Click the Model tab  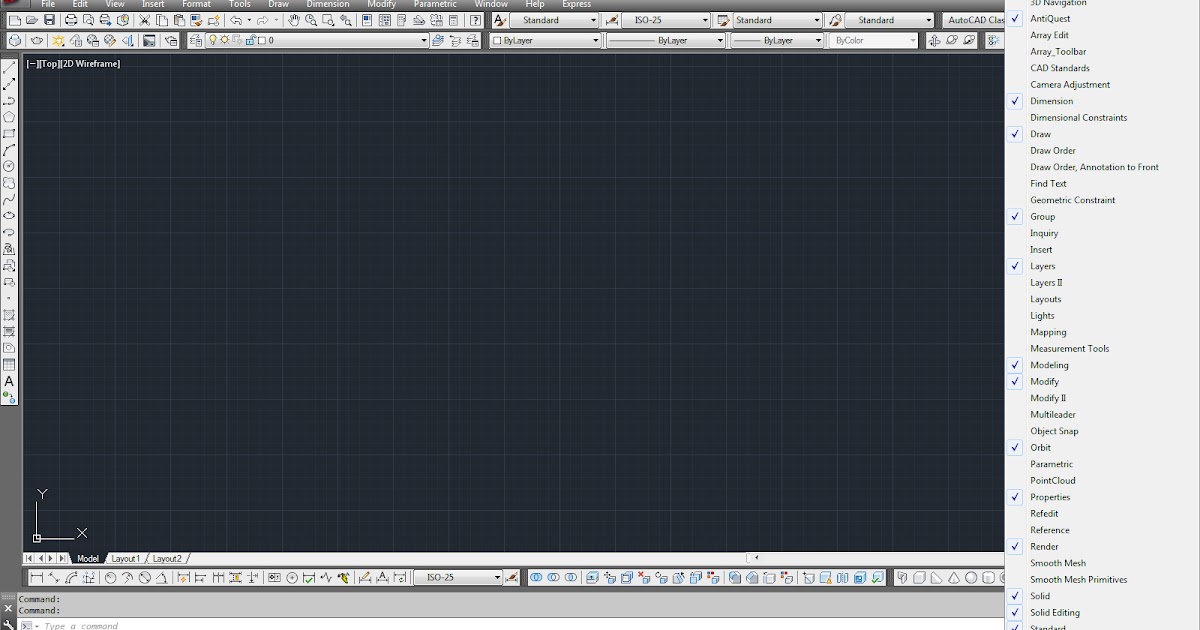[x=88, y=558]
